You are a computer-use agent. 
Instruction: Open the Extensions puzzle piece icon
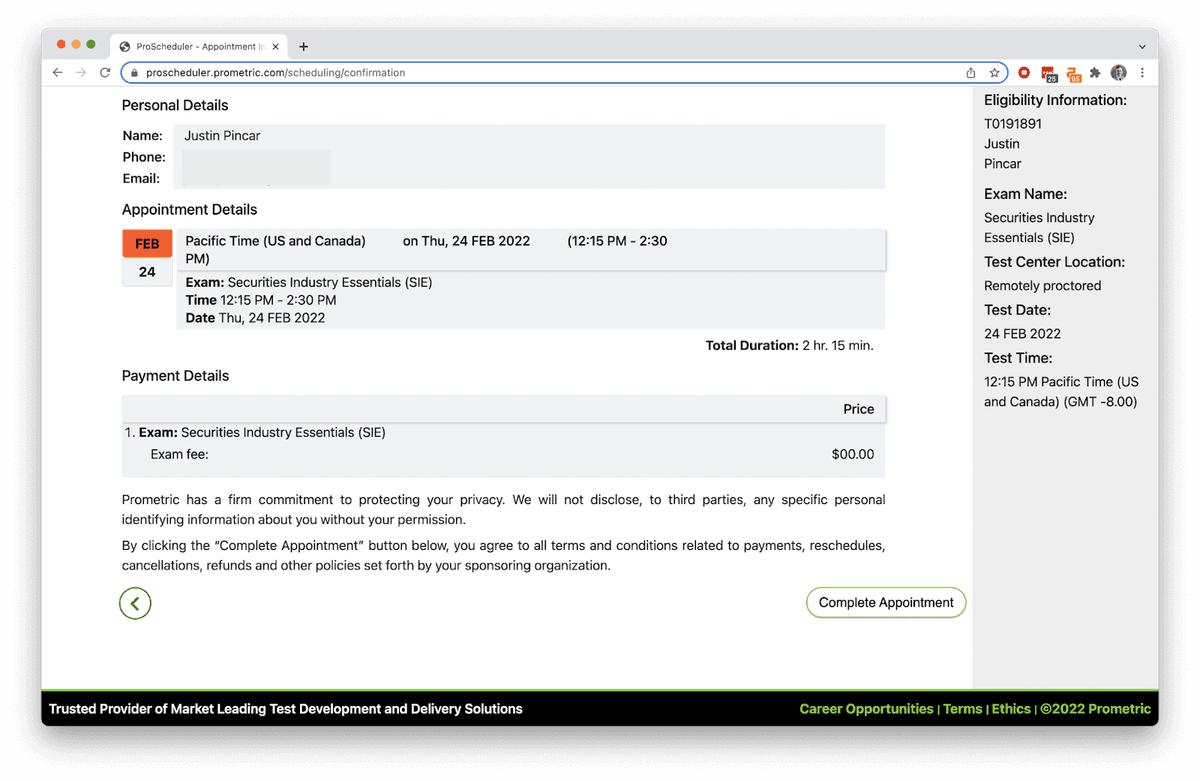1095,73
